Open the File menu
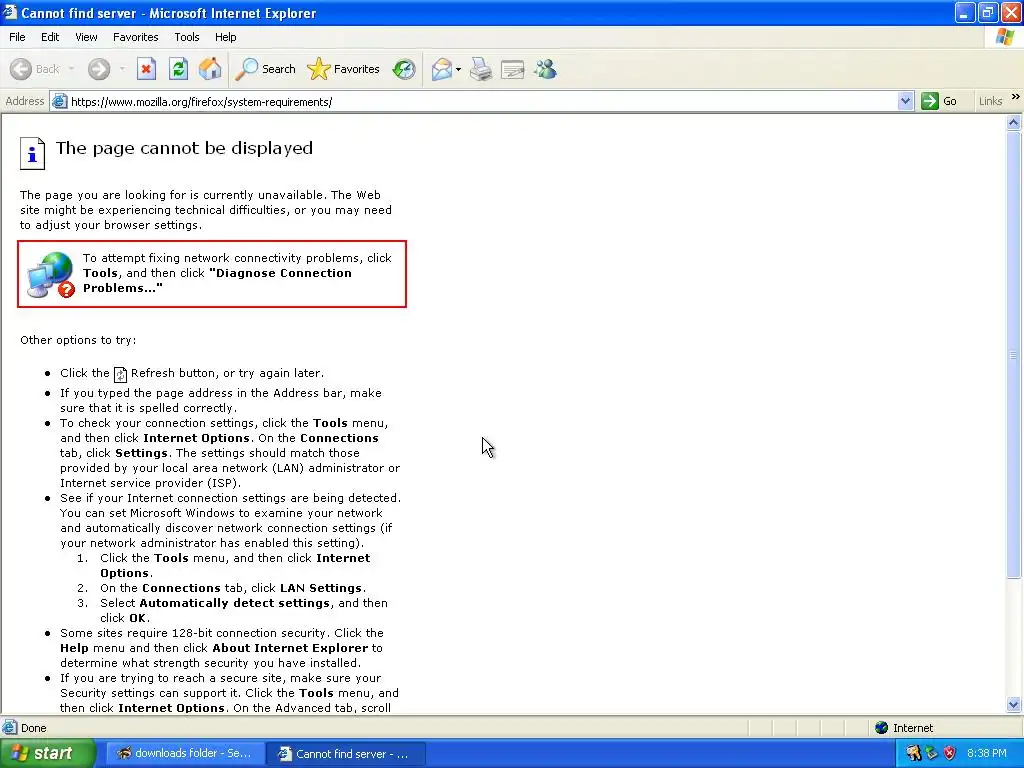1024x768 pixels. point(18,37)
